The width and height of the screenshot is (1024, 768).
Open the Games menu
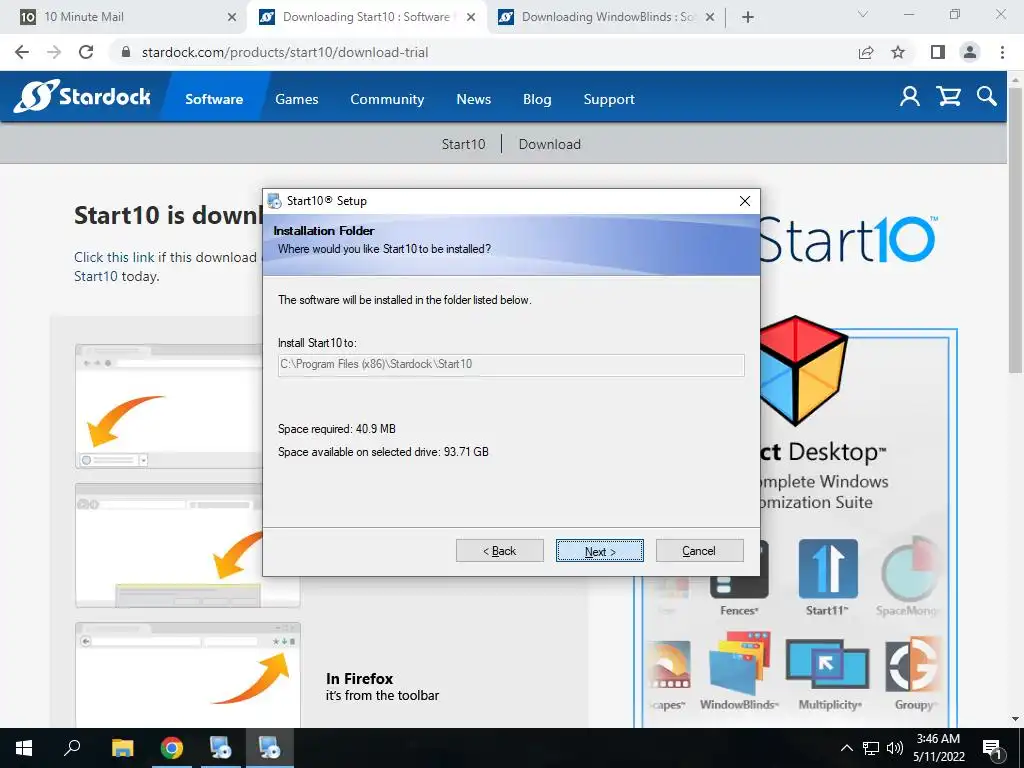(x=296, y=99)
